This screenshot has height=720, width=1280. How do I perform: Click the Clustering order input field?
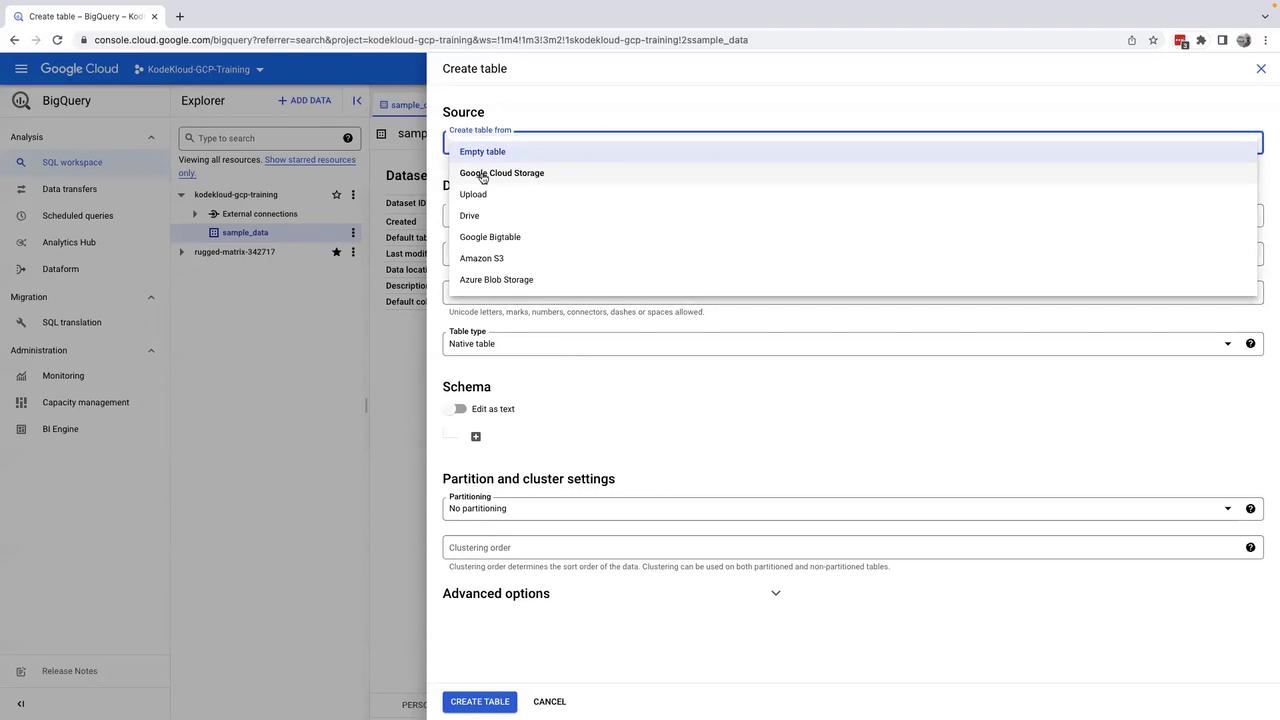840,548
